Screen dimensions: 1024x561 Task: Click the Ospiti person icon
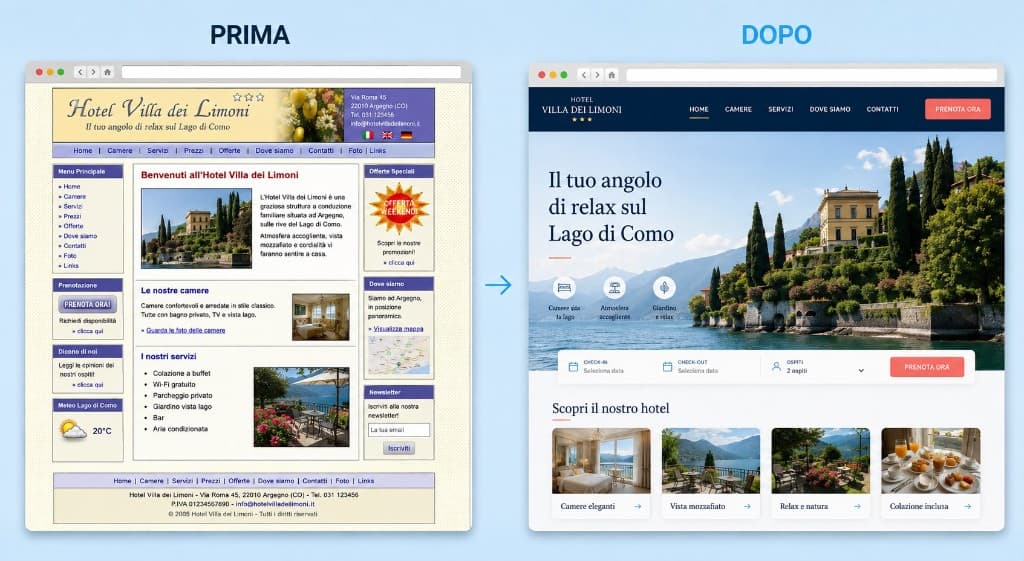[x=776, y=367]
